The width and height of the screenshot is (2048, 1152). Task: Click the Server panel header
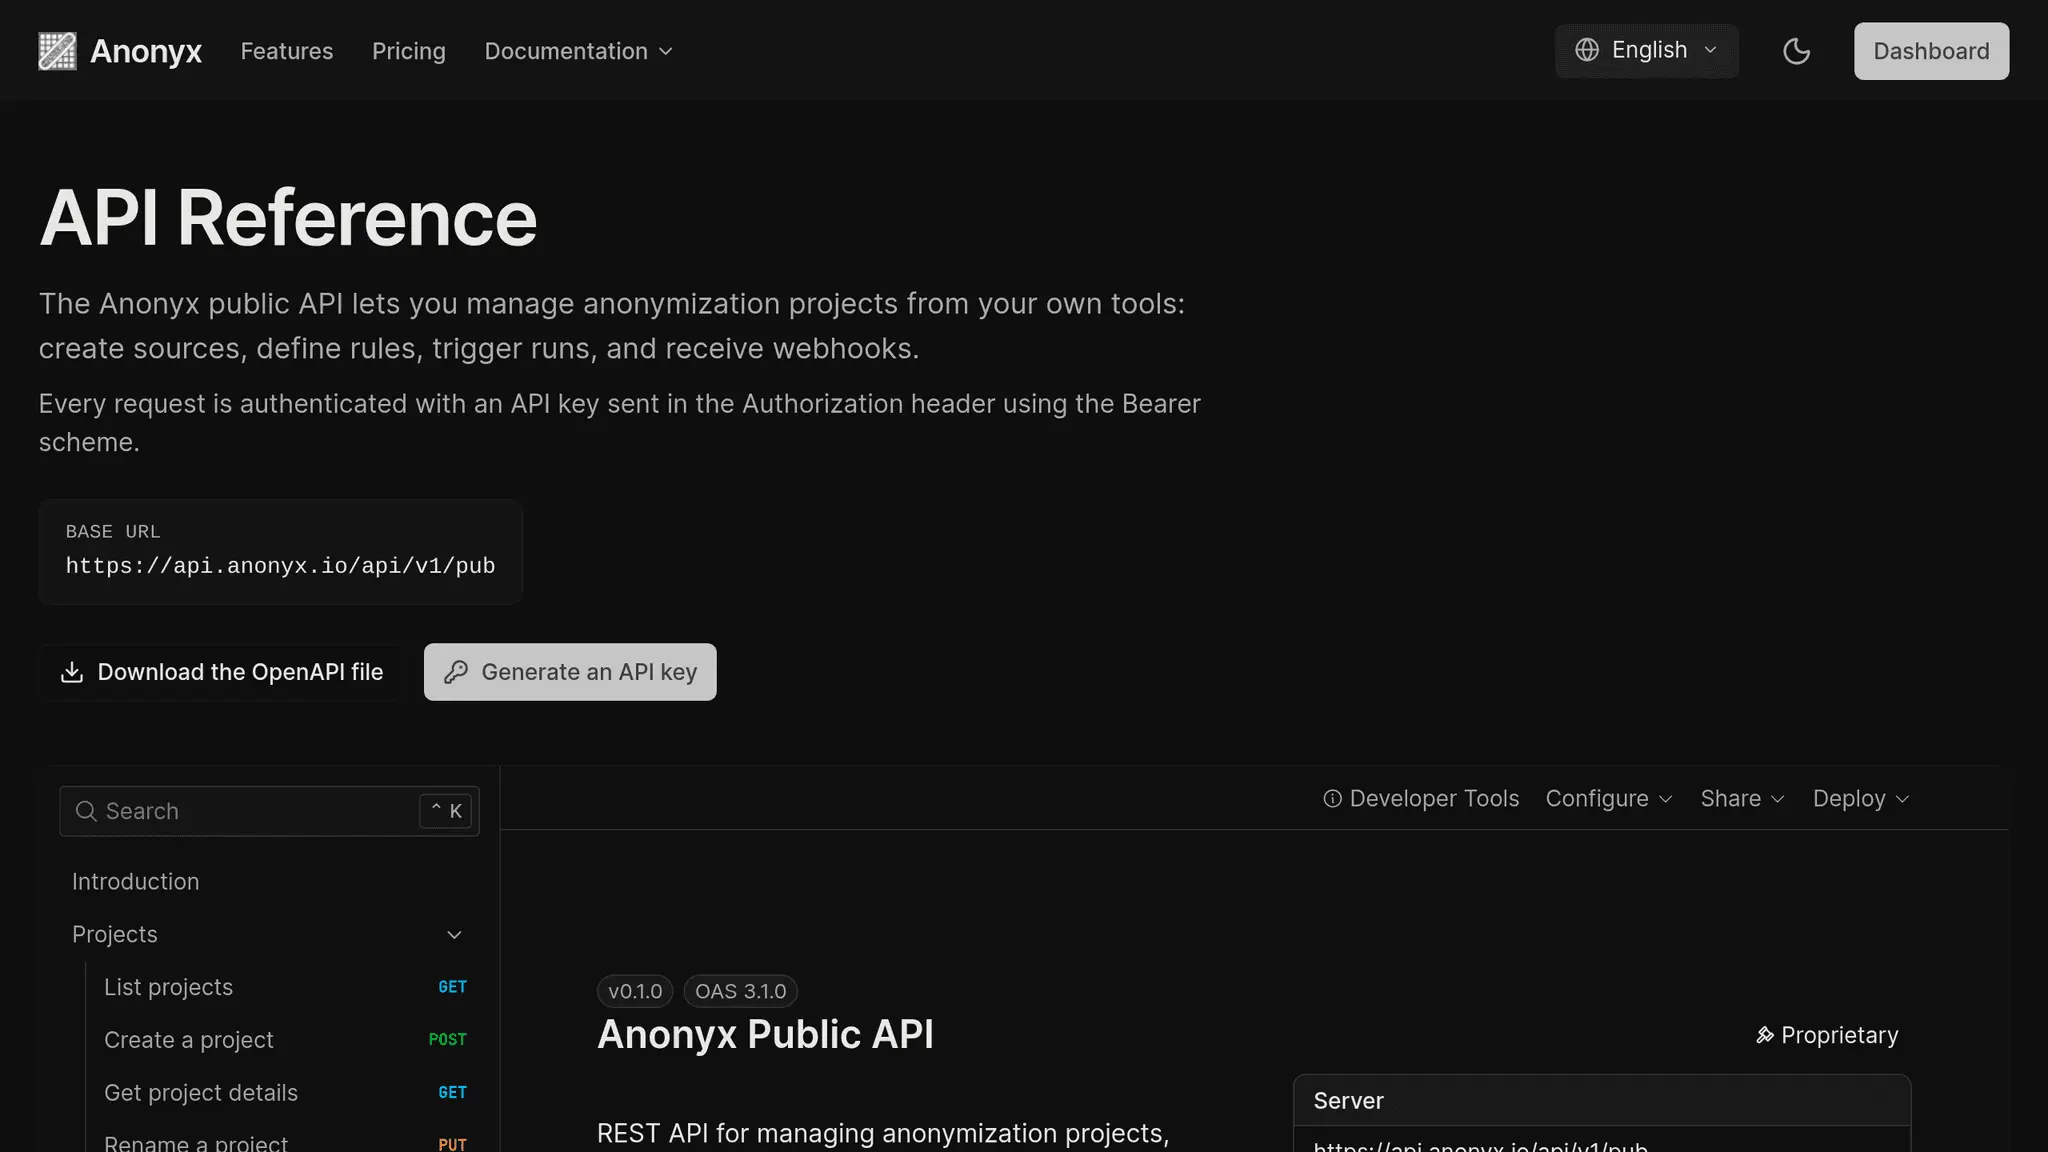pos(1601,1101)
